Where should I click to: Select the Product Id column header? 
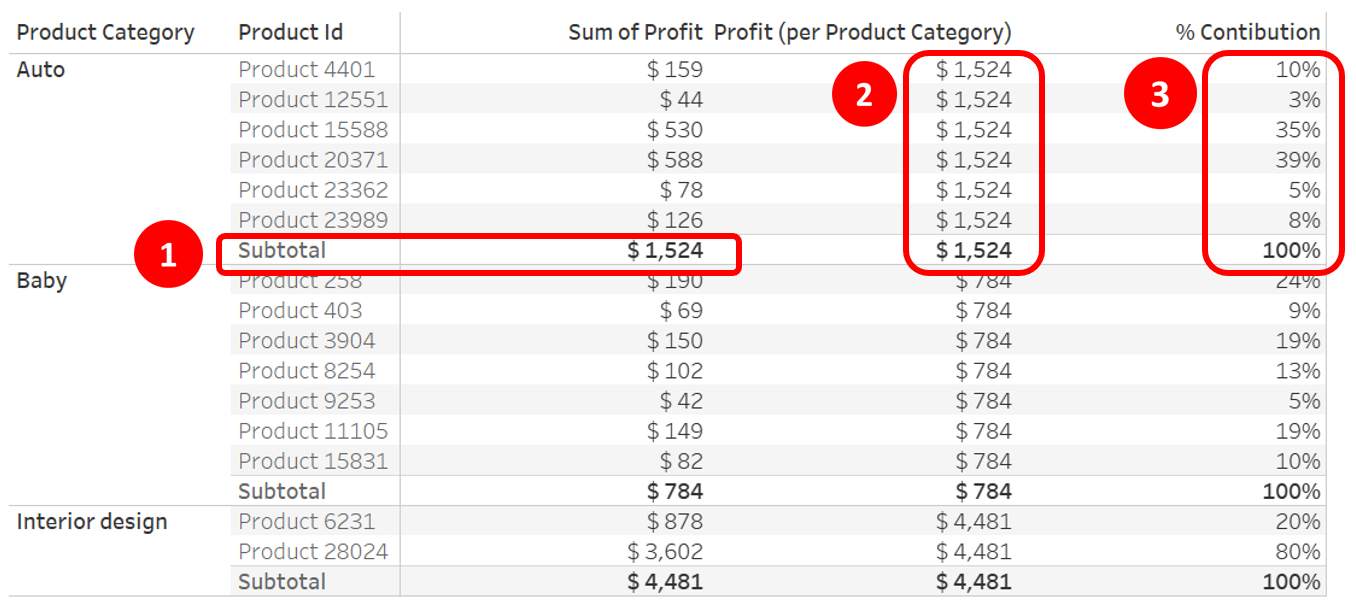[x=291, y=32]
